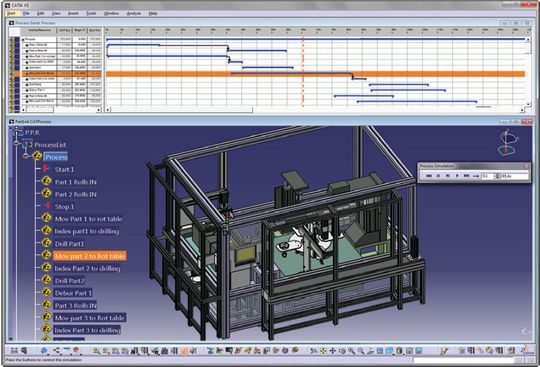
Task: Click the Fit All In toolbar icon
Action: pyautogui.click(x=323, y=351)
